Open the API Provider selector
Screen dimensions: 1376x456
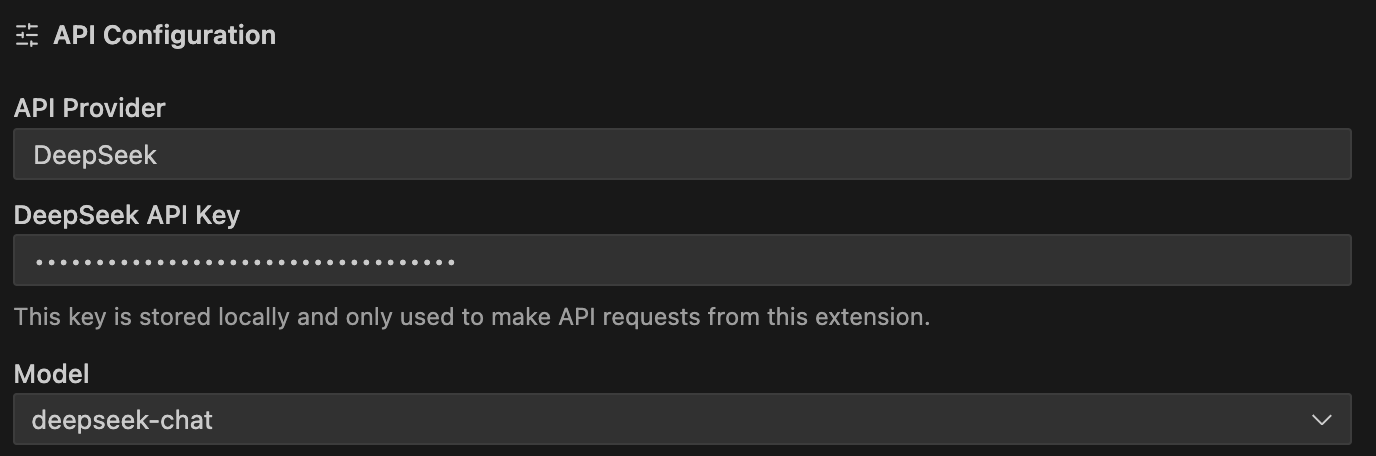682,154
